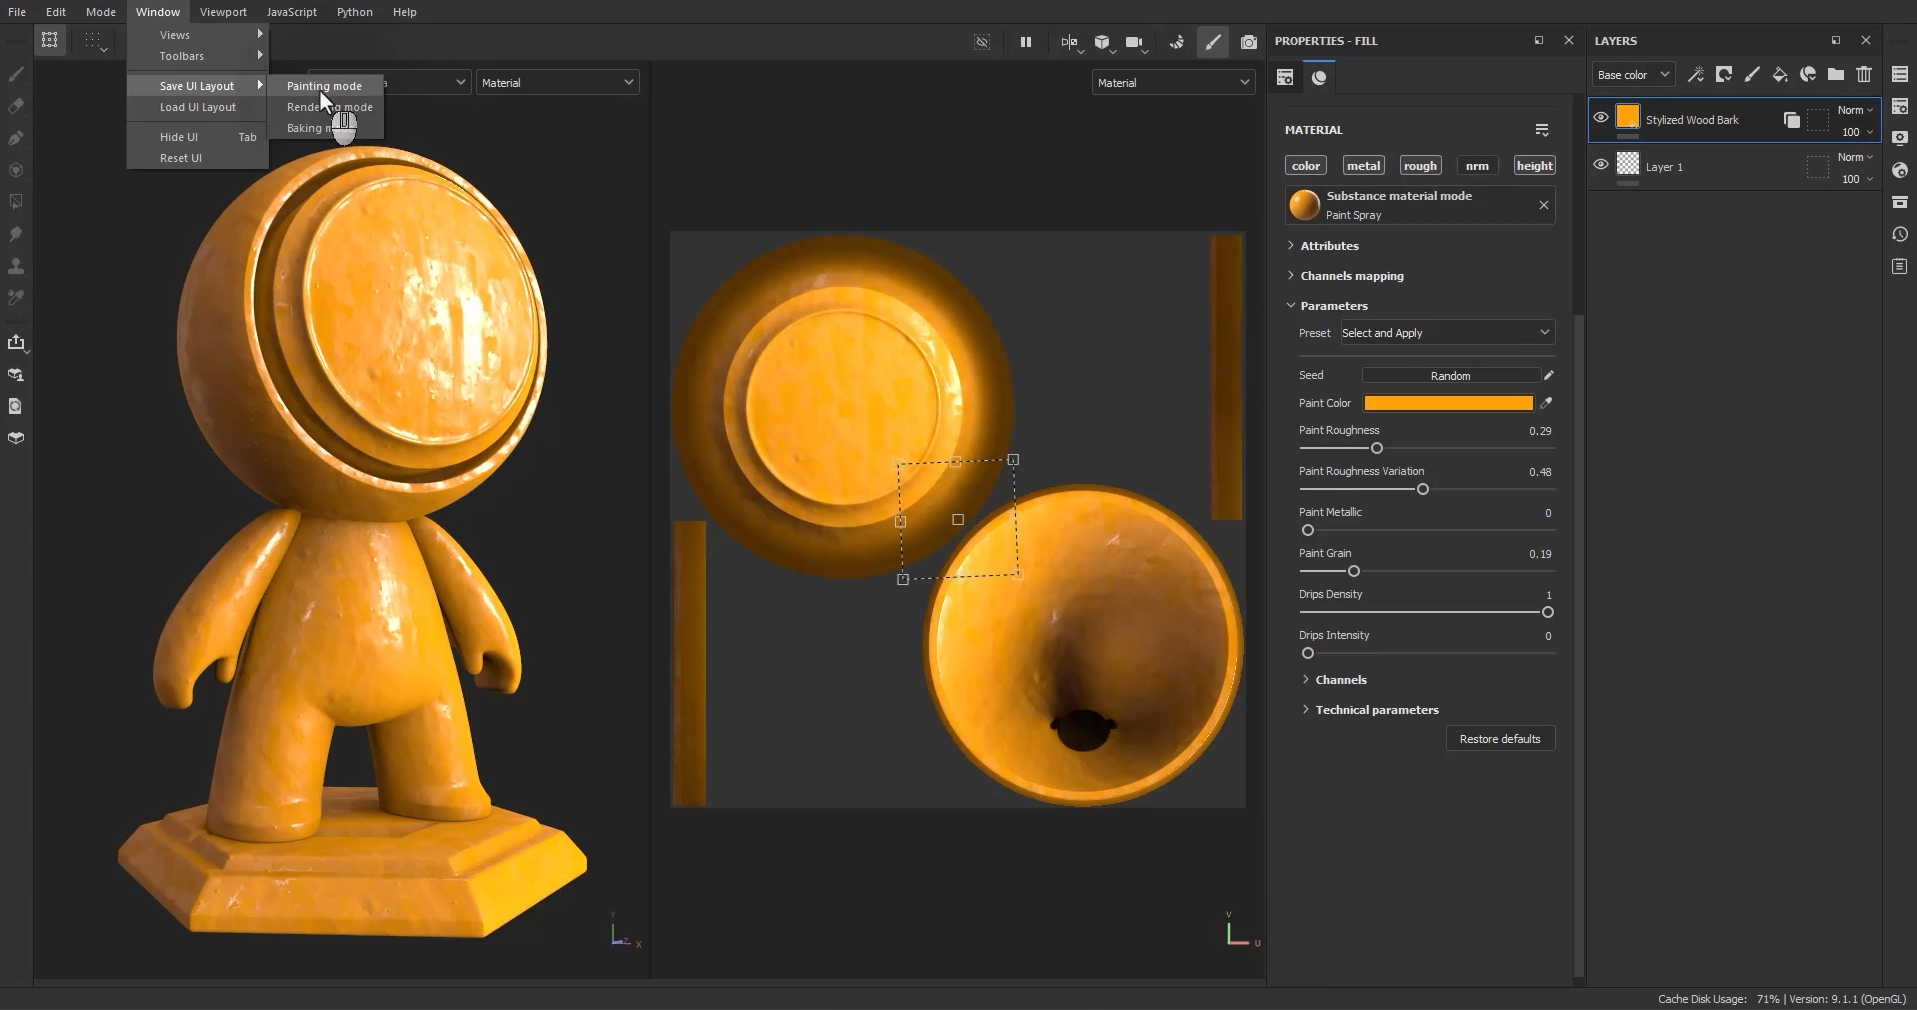The height and width of the screenshot is (1010, 1917).
Task: Select the Clone stamp tool
Action: pos(16,266)
